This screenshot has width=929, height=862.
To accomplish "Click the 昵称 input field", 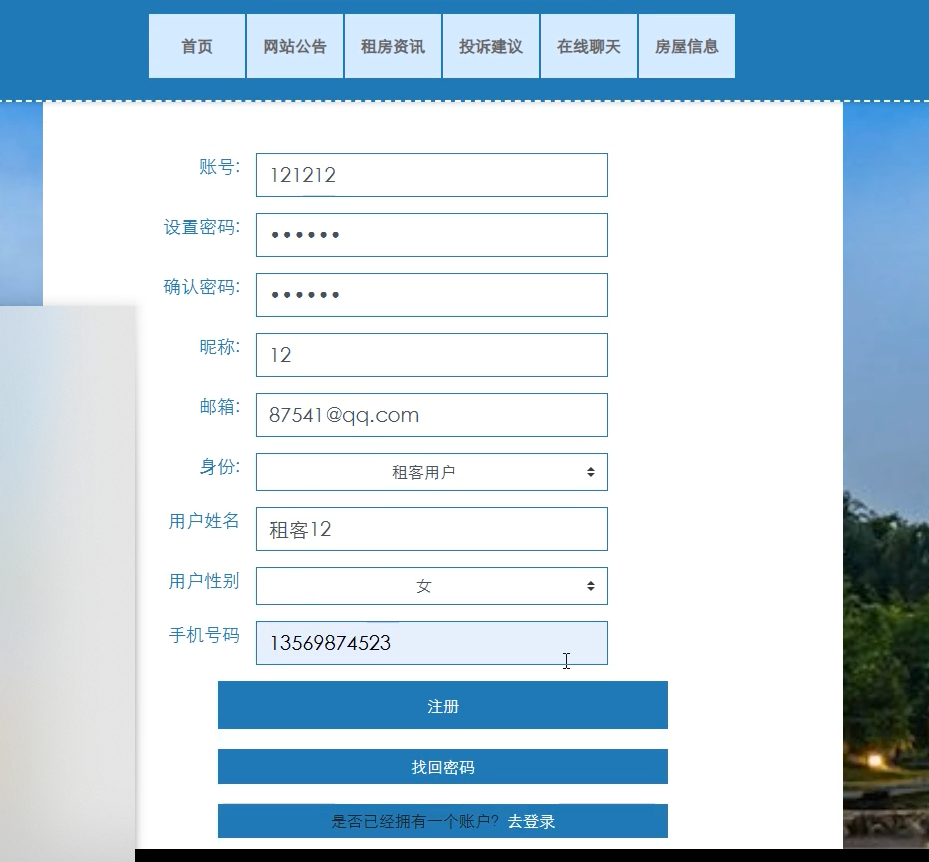I will tap(432, 355).
